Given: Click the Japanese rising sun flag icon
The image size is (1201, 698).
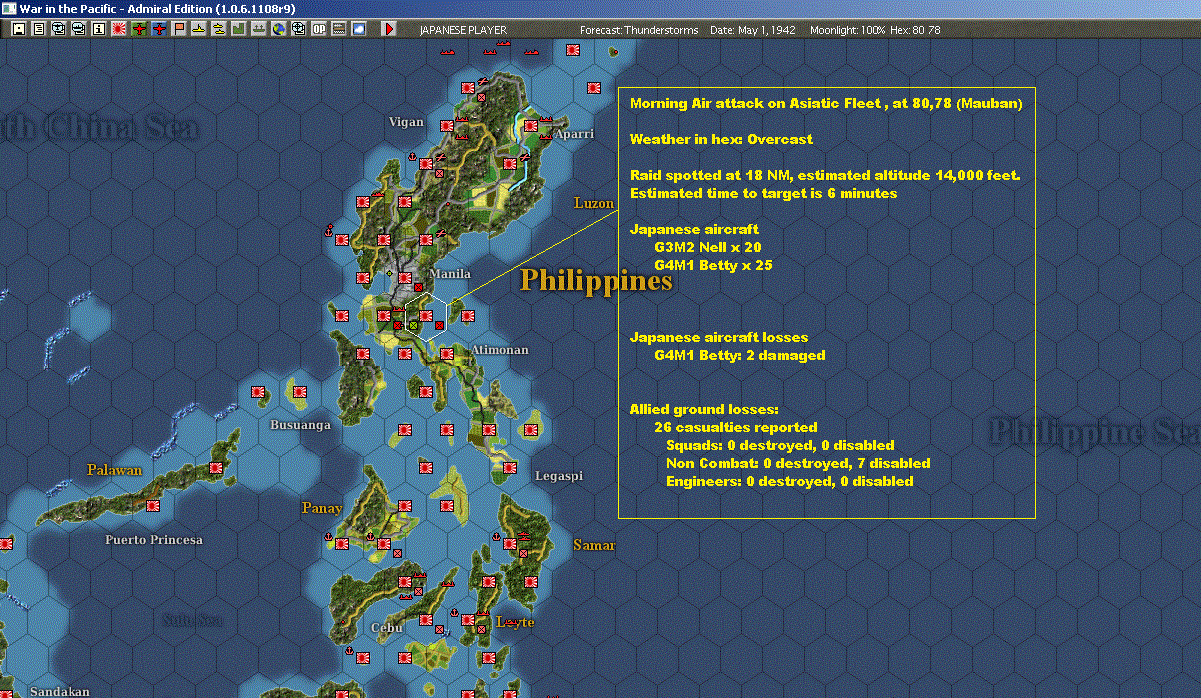Looking at the screenshot, I should click(118, 29).
